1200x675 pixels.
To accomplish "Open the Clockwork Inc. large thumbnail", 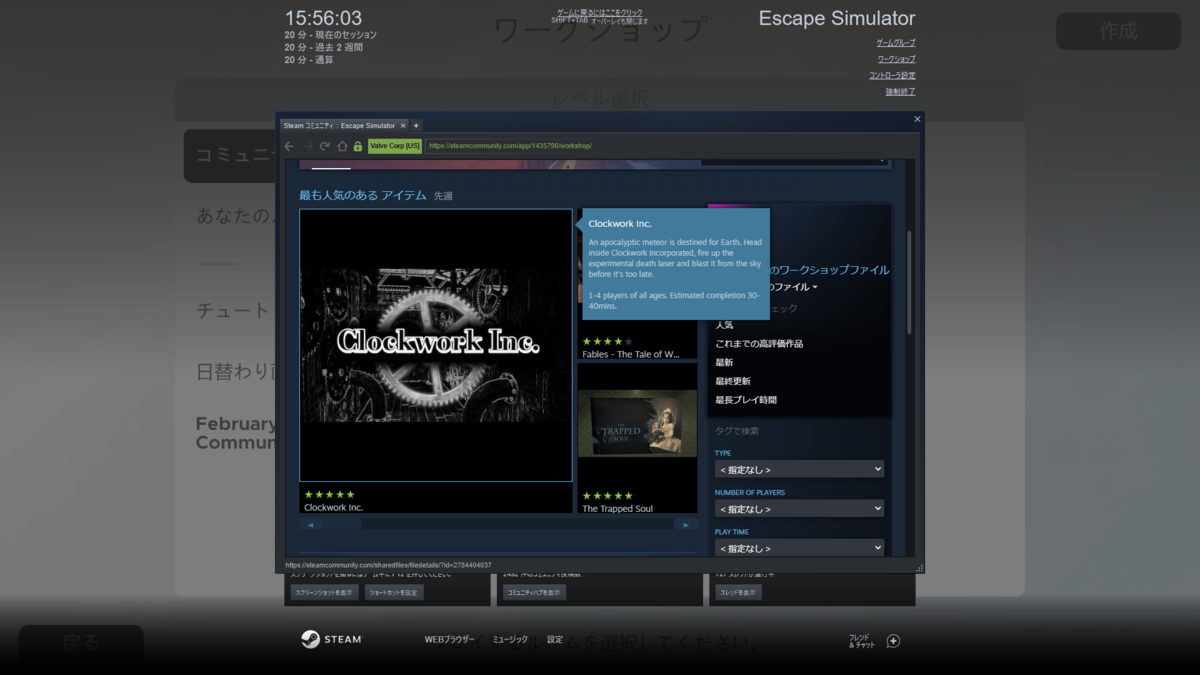I will (436, 345).
